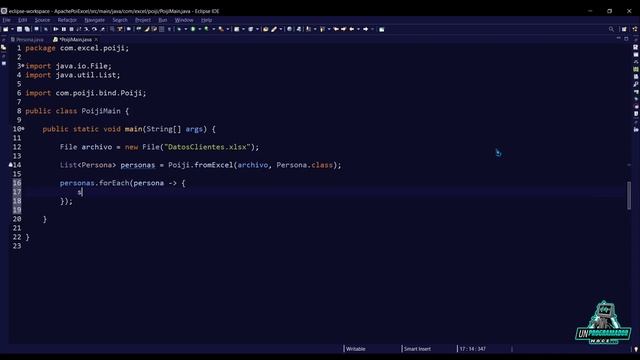Click the Save toolbar icon

pos(19,29)
